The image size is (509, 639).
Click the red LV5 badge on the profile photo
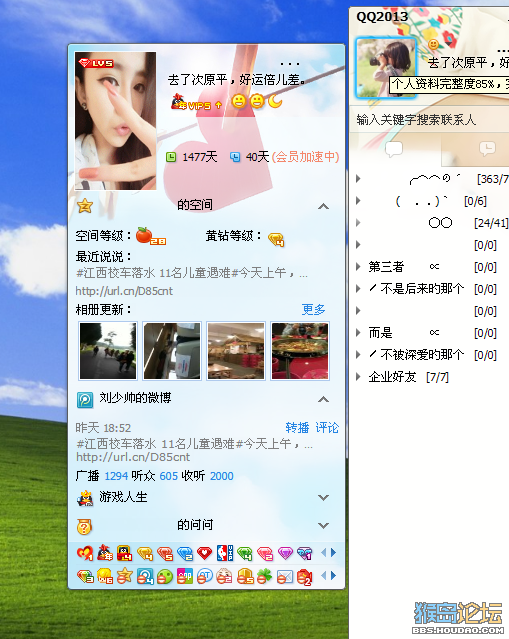click(x=96, y=63)
